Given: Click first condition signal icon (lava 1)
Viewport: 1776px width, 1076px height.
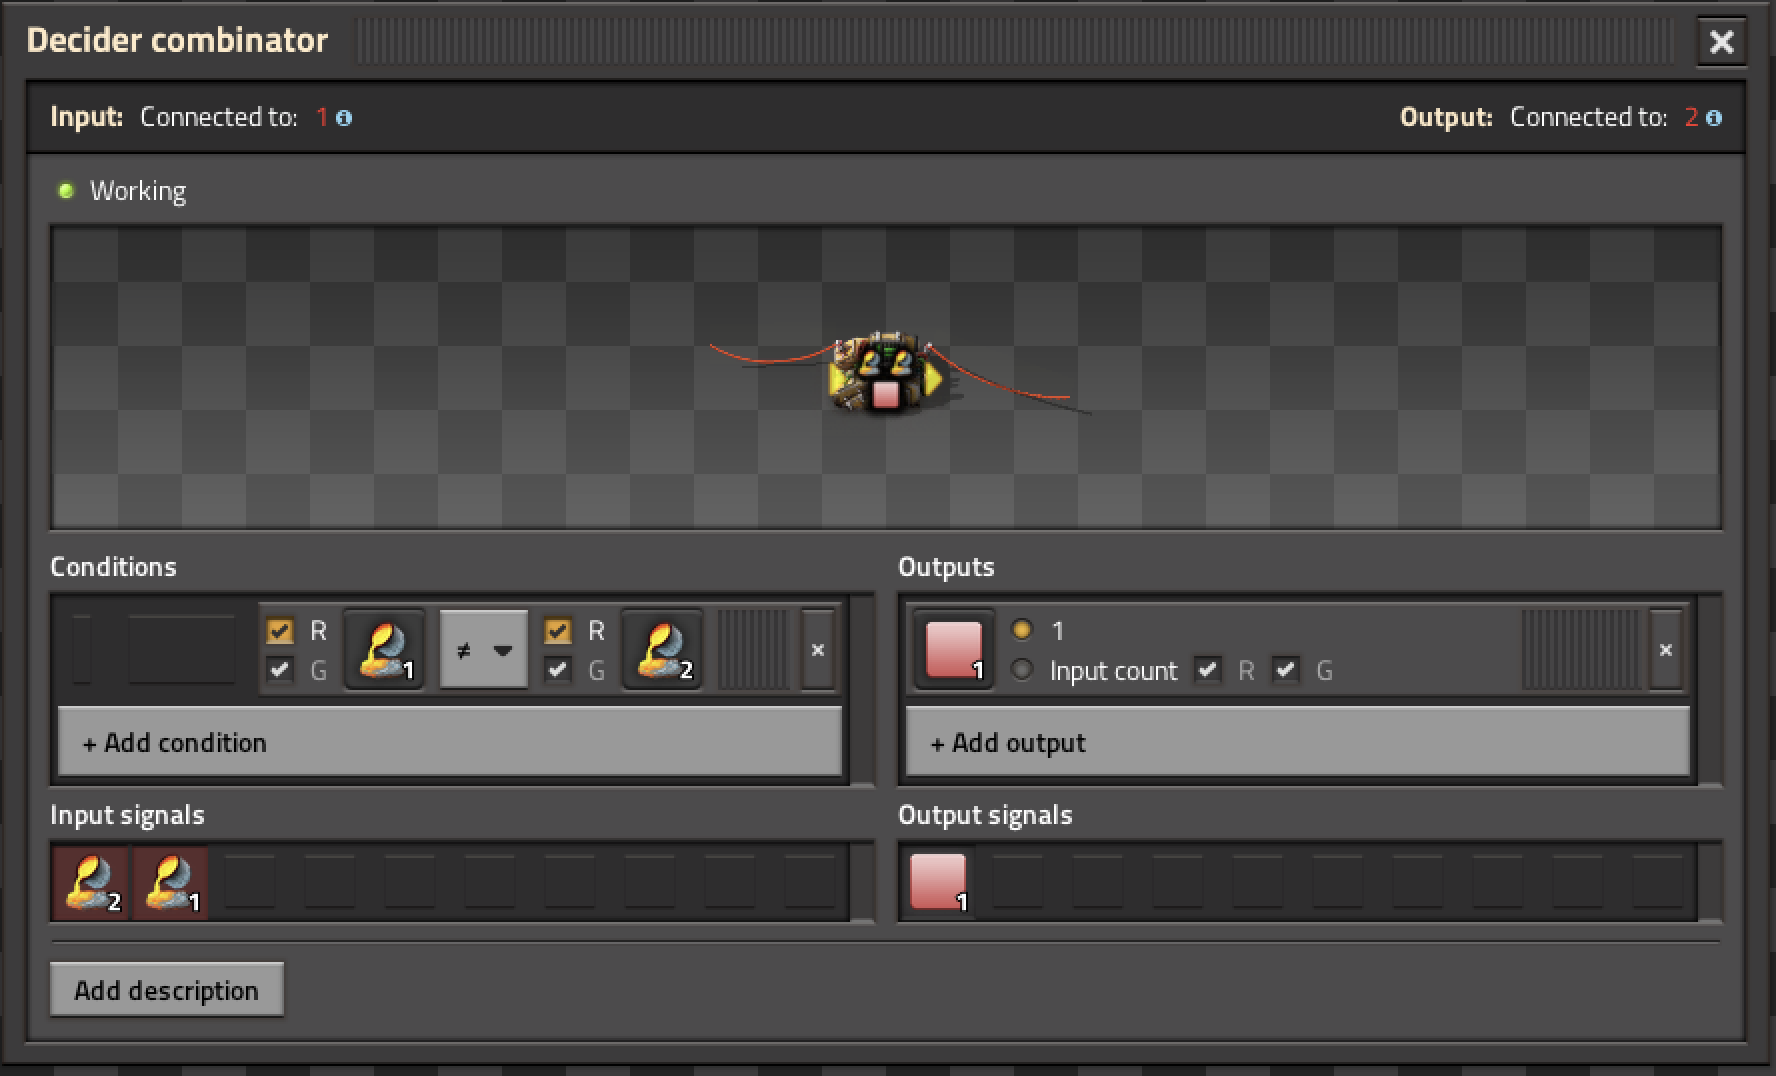Looking at the screenshot, I should pos(384,650).
